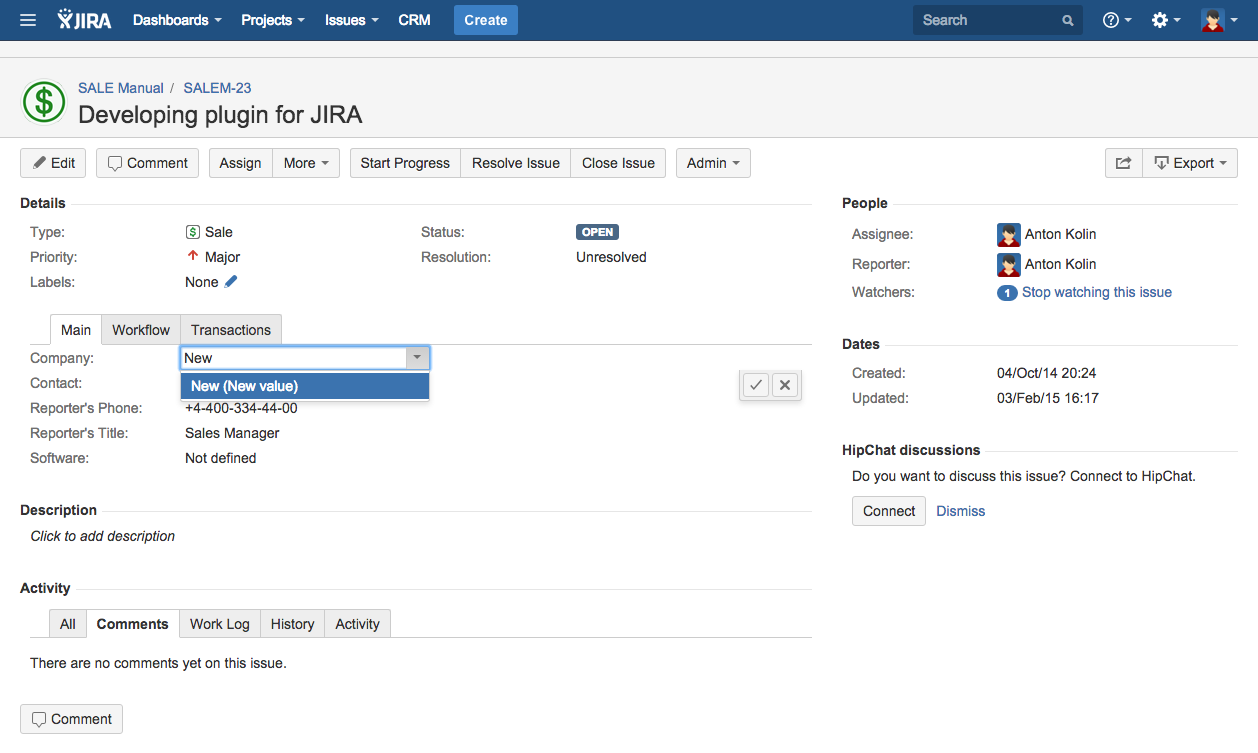Click the JIRA logo in header
1258x753 pixels.
tap(85, 20)
